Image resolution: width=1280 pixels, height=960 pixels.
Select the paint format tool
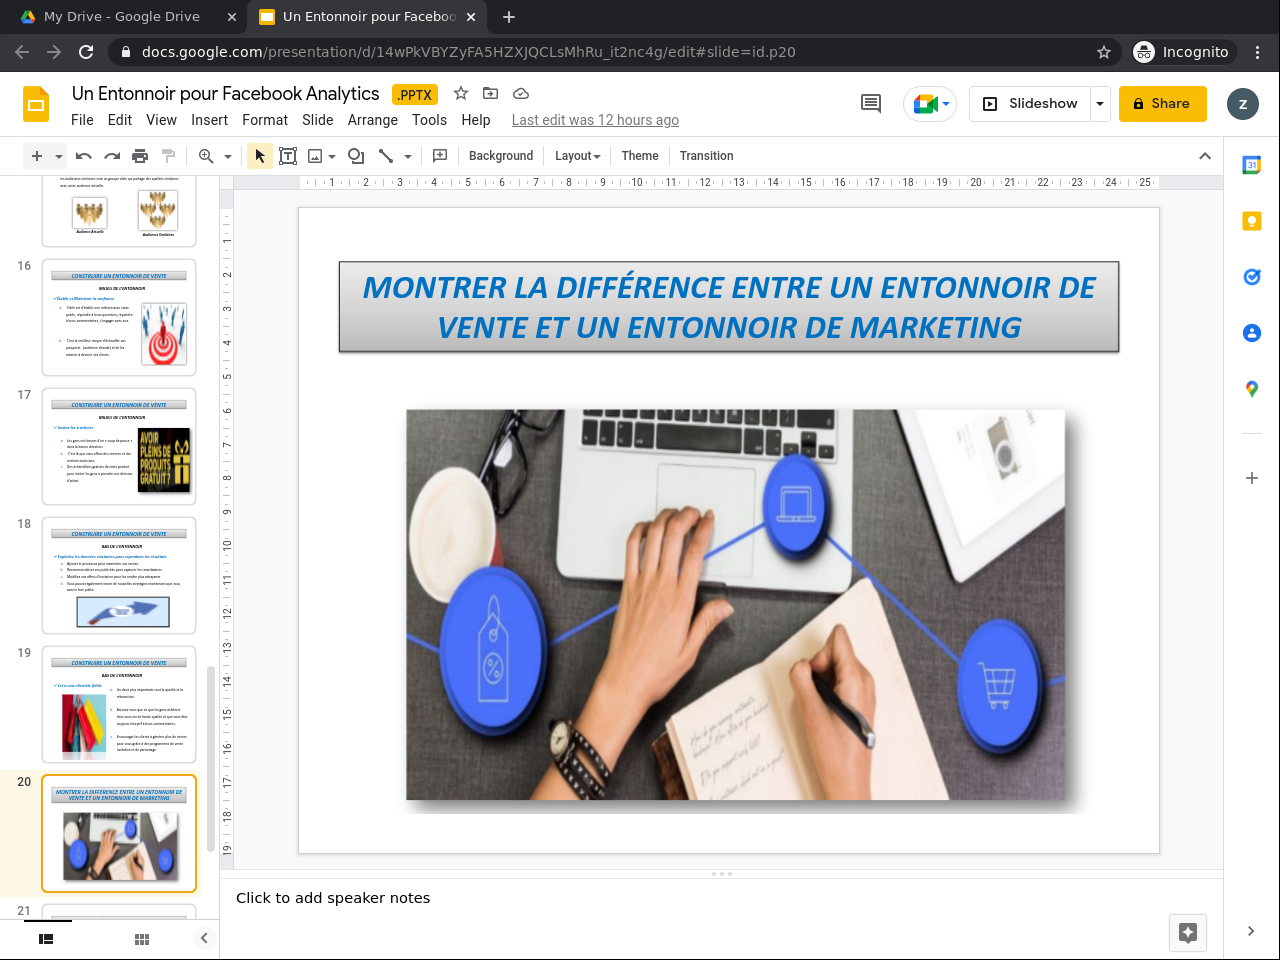tap(168, 156)
